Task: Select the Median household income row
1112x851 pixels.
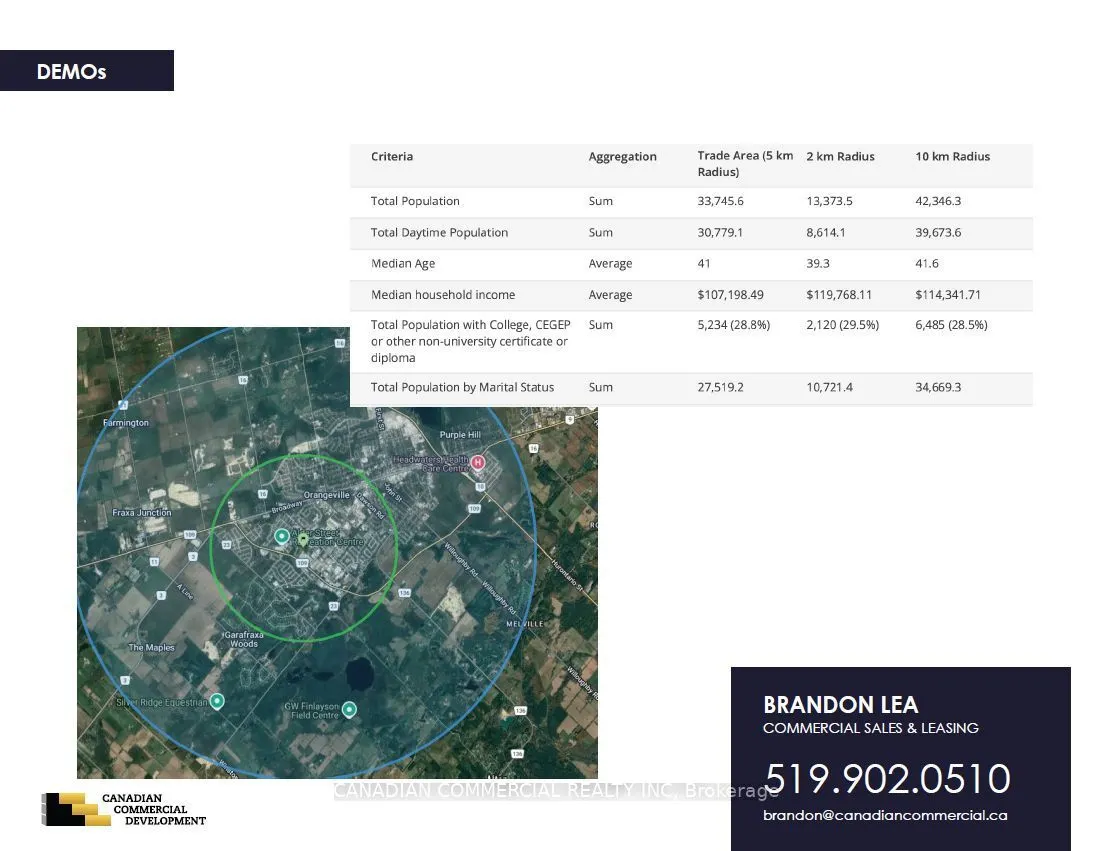Action: pos(691,295)
